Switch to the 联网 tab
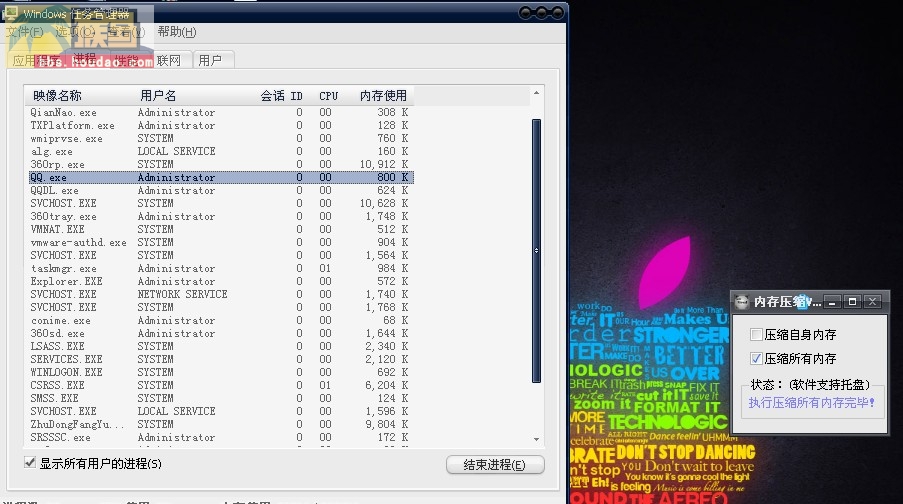 pyautogui.click(x=169, y=60)
